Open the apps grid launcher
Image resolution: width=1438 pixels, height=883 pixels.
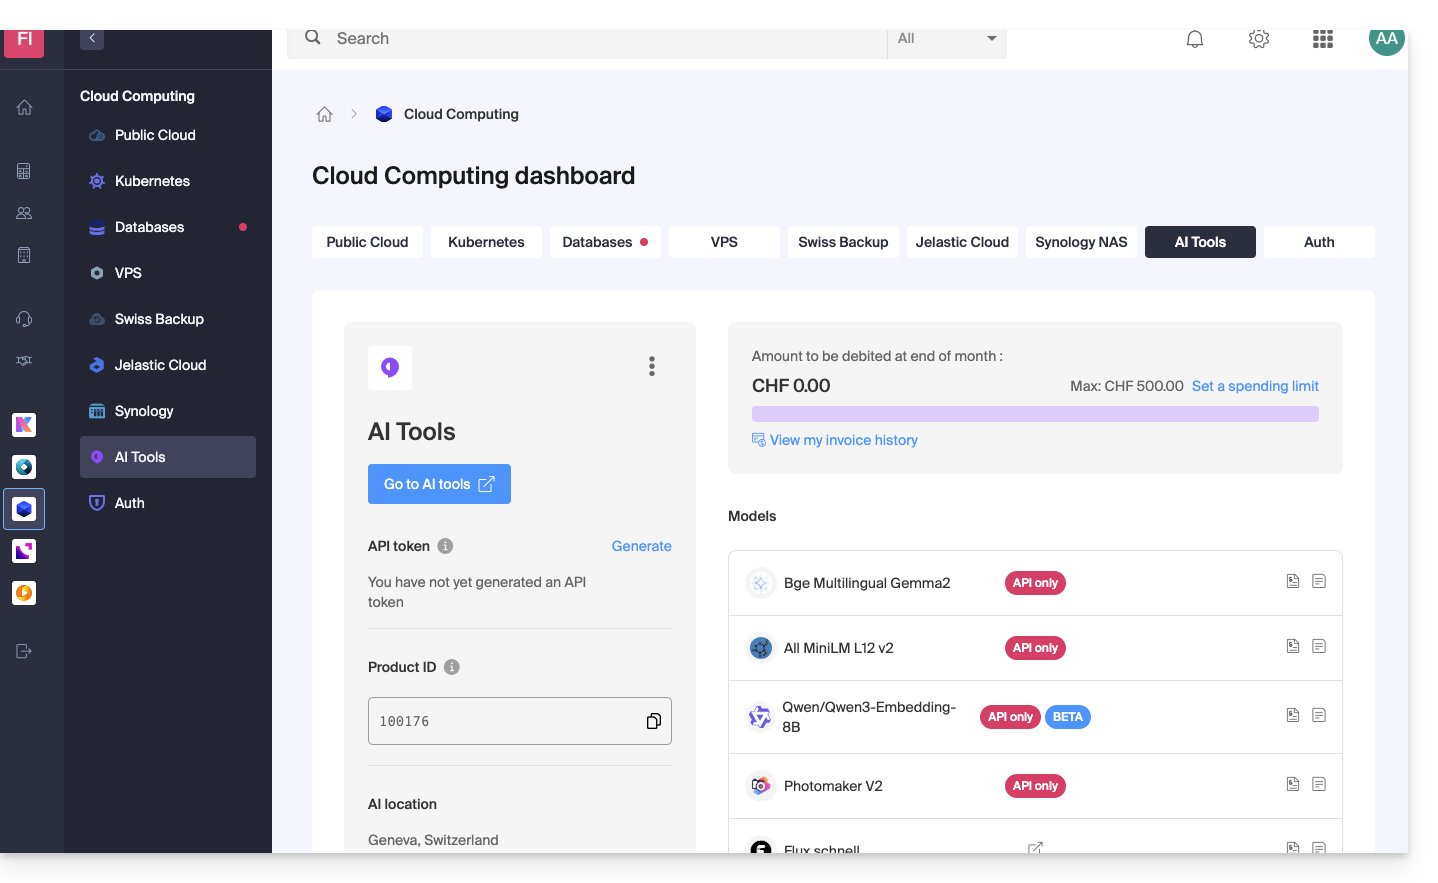click(x=1322, y=39)
